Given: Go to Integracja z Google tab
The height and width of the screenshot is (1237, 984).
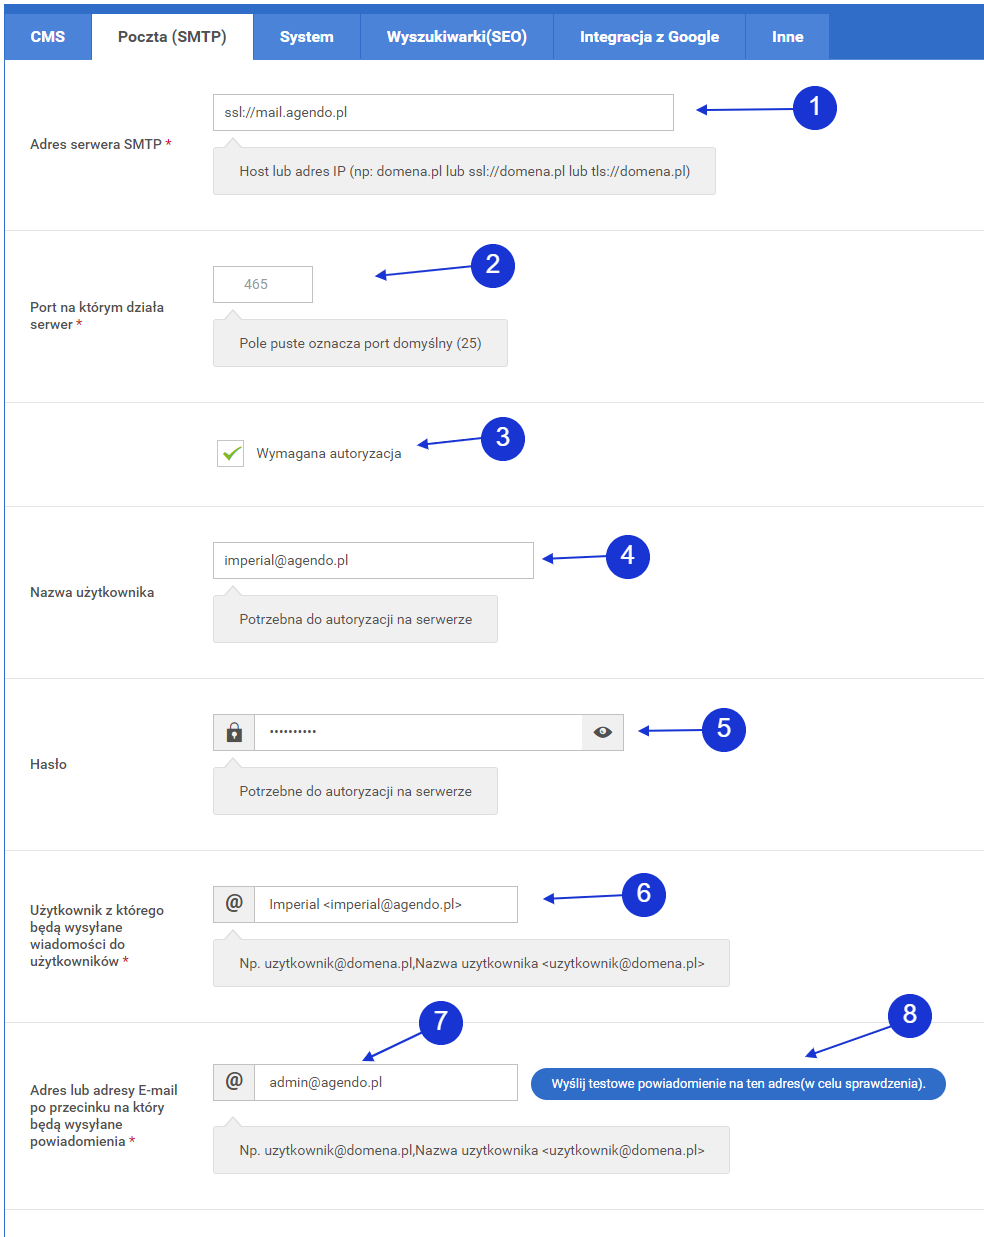Looking at the screenshot, I should tap(649, 37).
